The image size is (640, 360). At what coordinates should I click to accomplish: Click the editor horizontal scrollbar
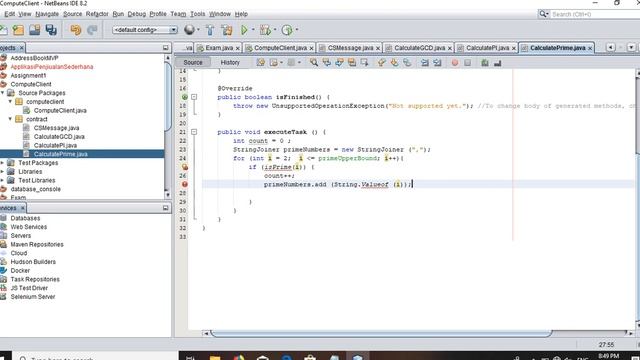coord(381,333)
